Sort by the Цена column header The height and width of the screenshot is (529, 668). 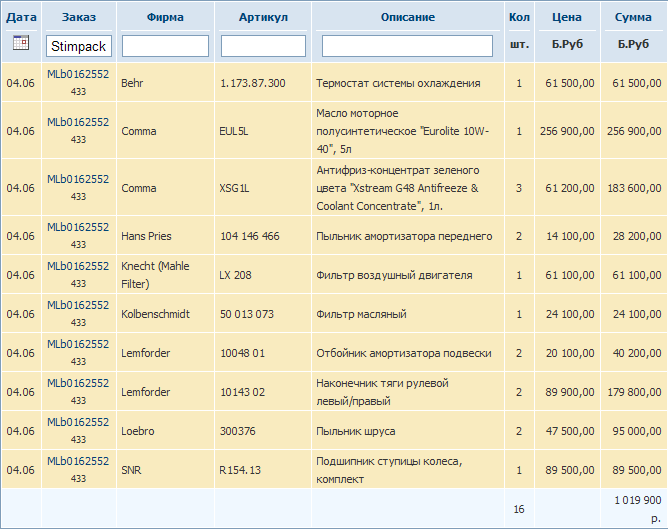pyautogui.click(x=567, y=17)
